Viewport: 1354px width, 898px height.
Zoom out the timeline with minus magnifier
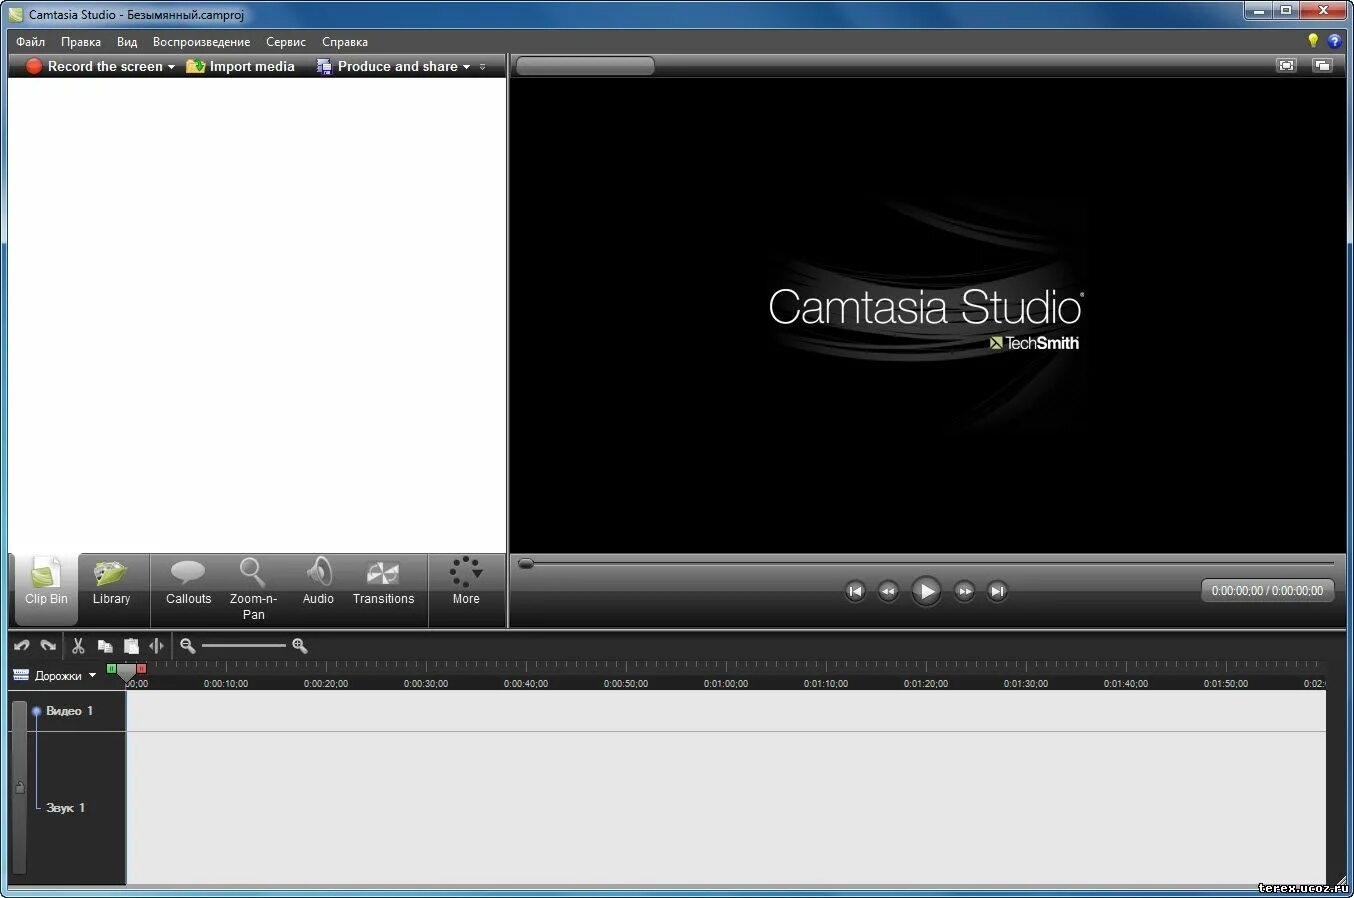[187, 646]
